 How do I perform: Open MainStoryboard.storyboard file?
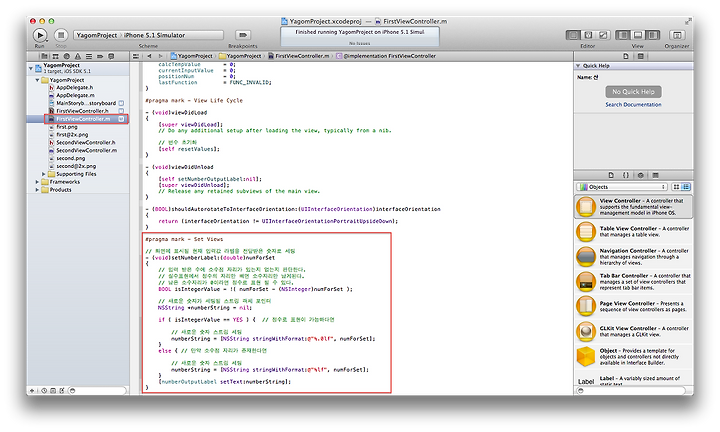tap(86, 103)
